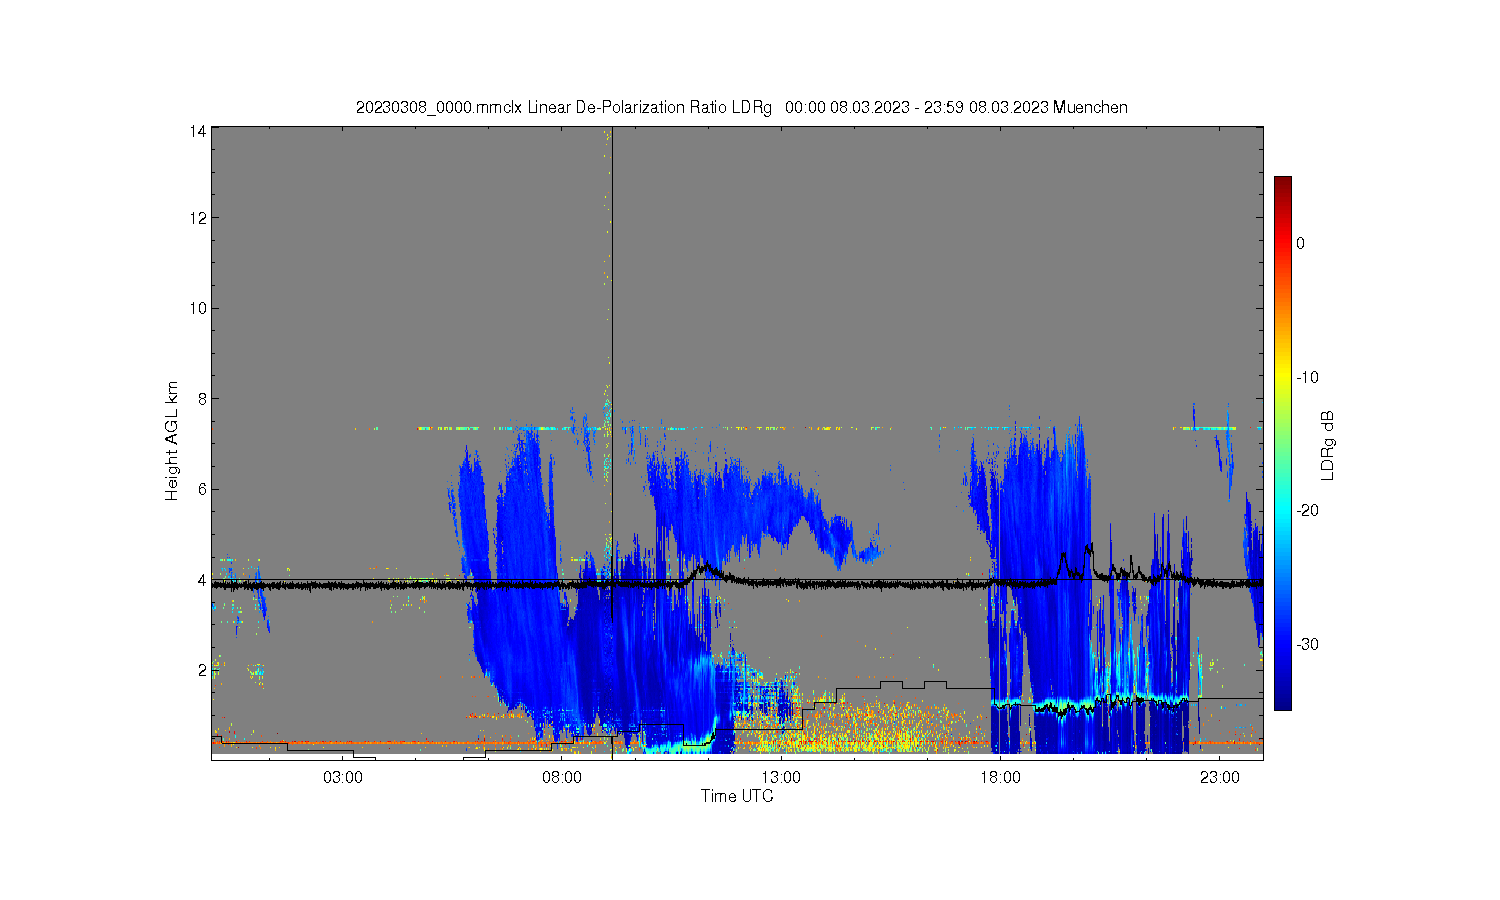Click the 23:00 time tick label
This screenshot has height=900, width=1500.
(1219, 778)
